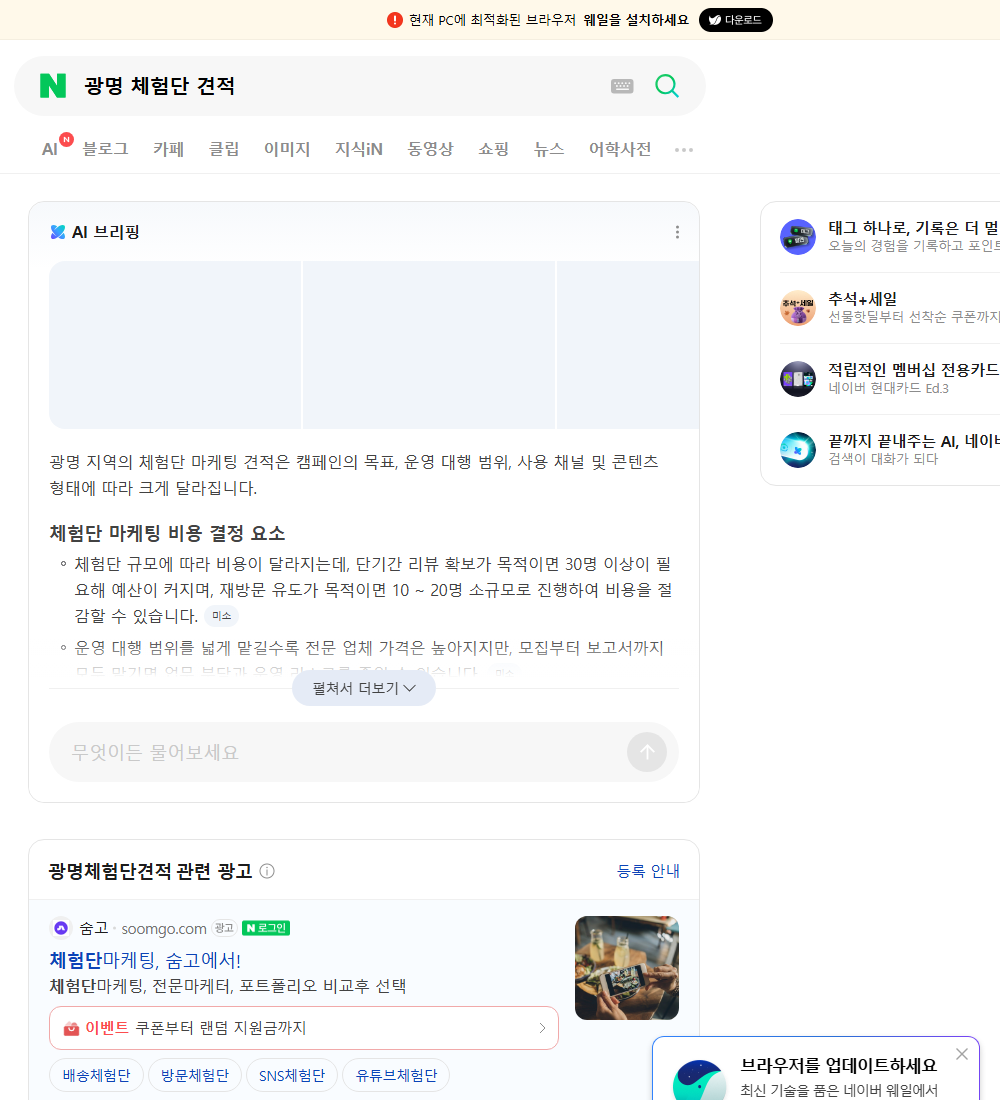Click the 끝까지 끝내주는 AI promo icon

click(x=798, y=450)
